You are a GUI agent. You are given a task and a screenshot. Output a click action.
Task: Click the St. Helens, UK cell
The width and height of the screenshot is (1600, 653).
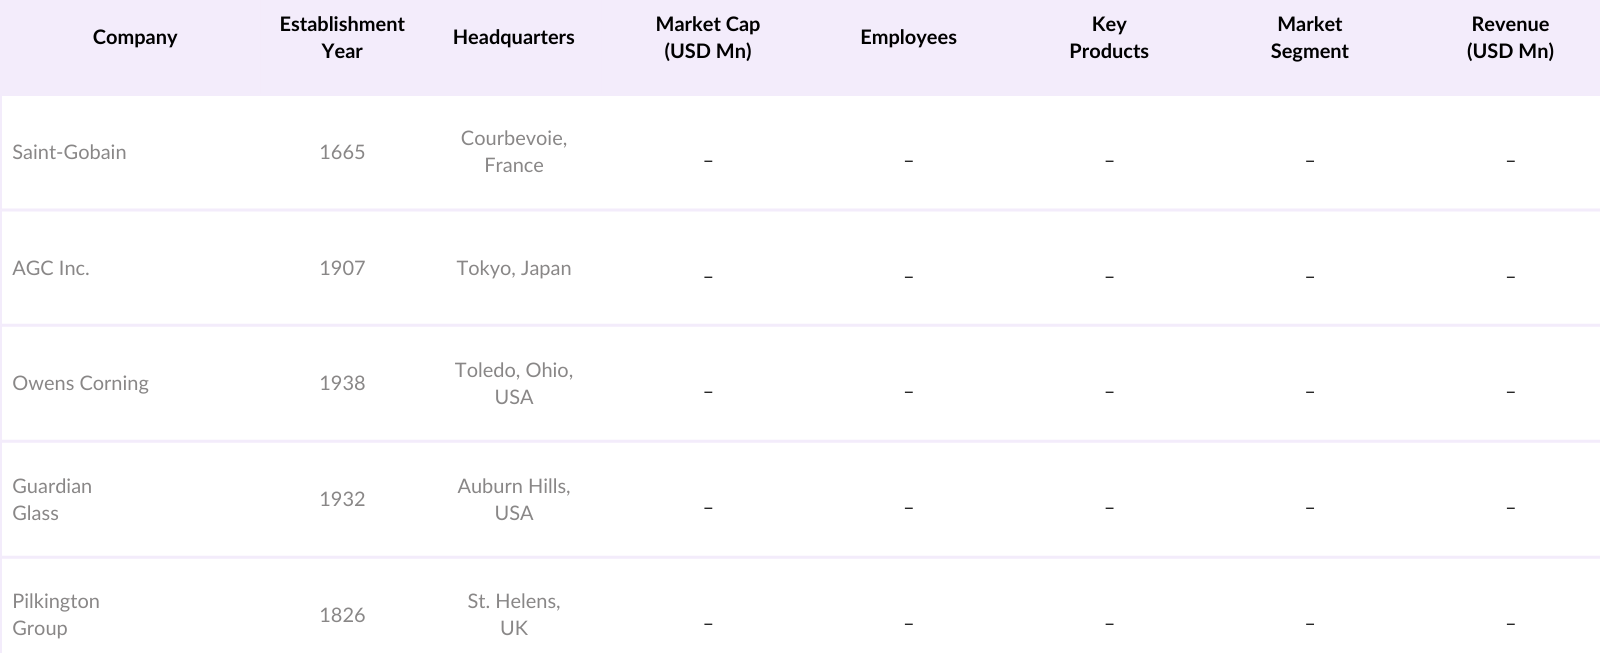tap(513, 614)
